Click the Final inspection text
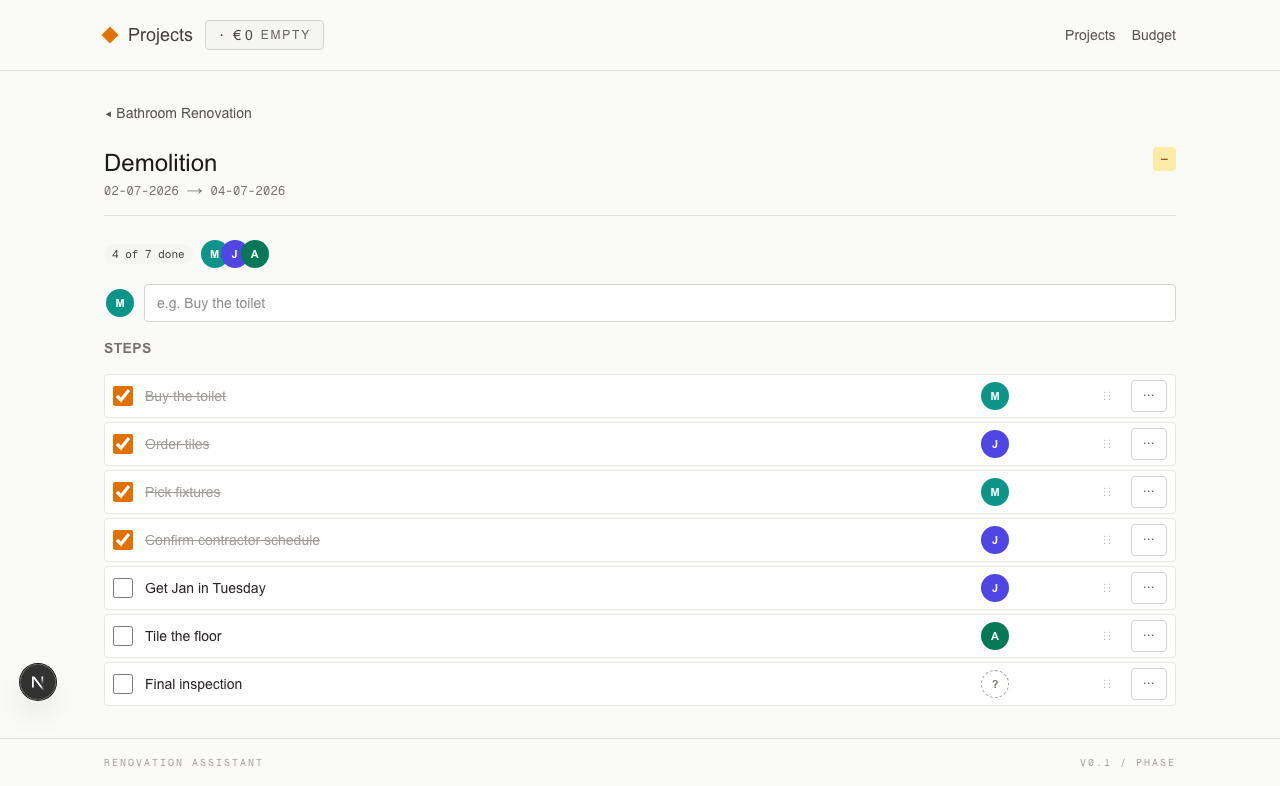Image resolution: width=1280 pixels, height=786 pixels. click(x=193, y=684)
